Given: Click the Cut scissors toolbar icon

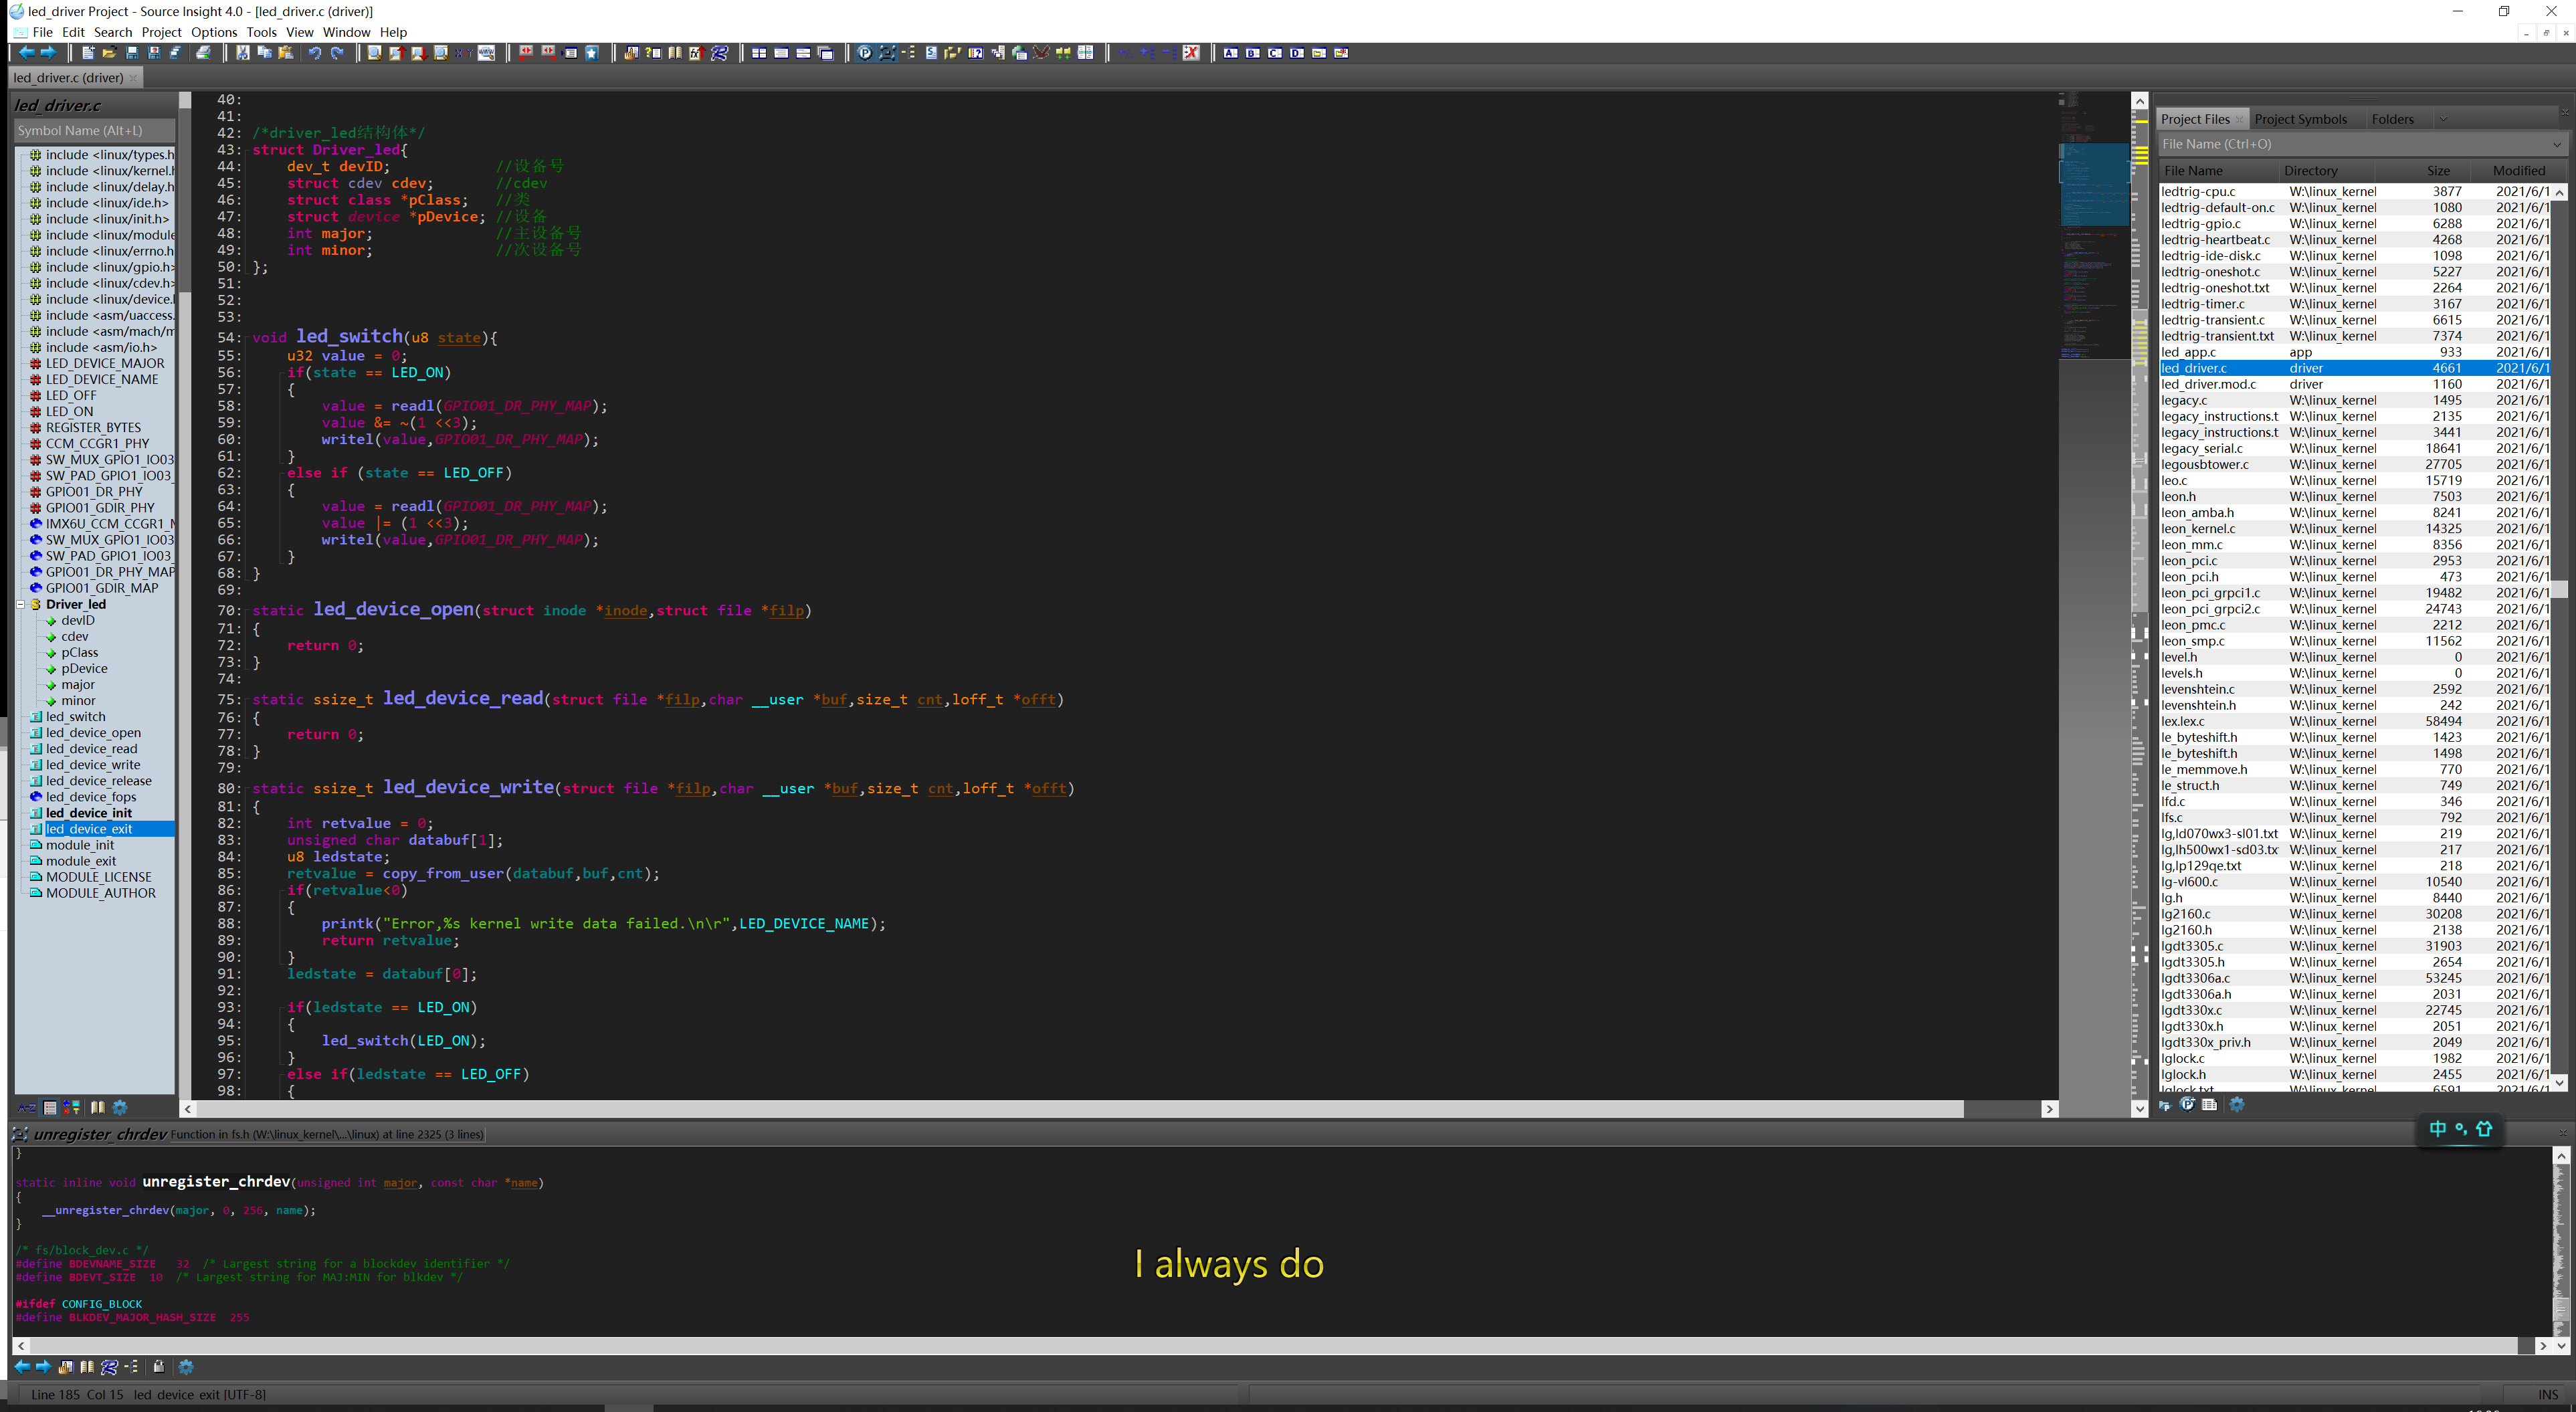Looking at the screenshot, I should point(243,53).
